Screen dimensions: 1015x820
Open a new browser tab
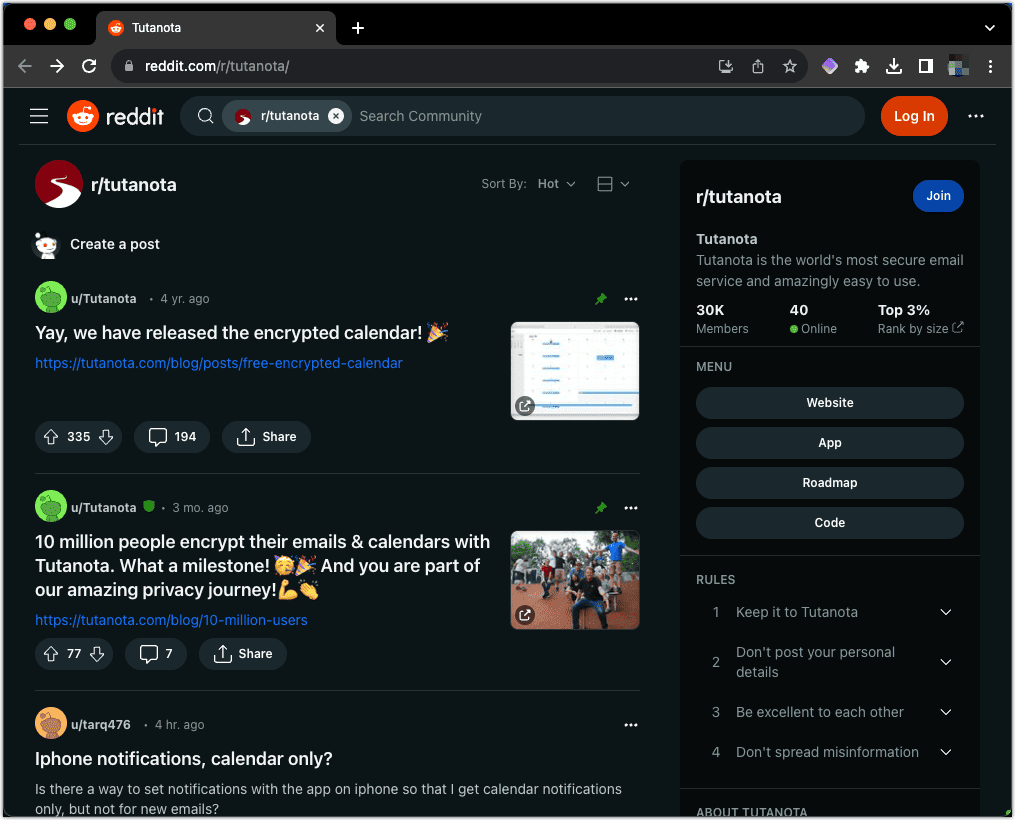tap(358, 28)
